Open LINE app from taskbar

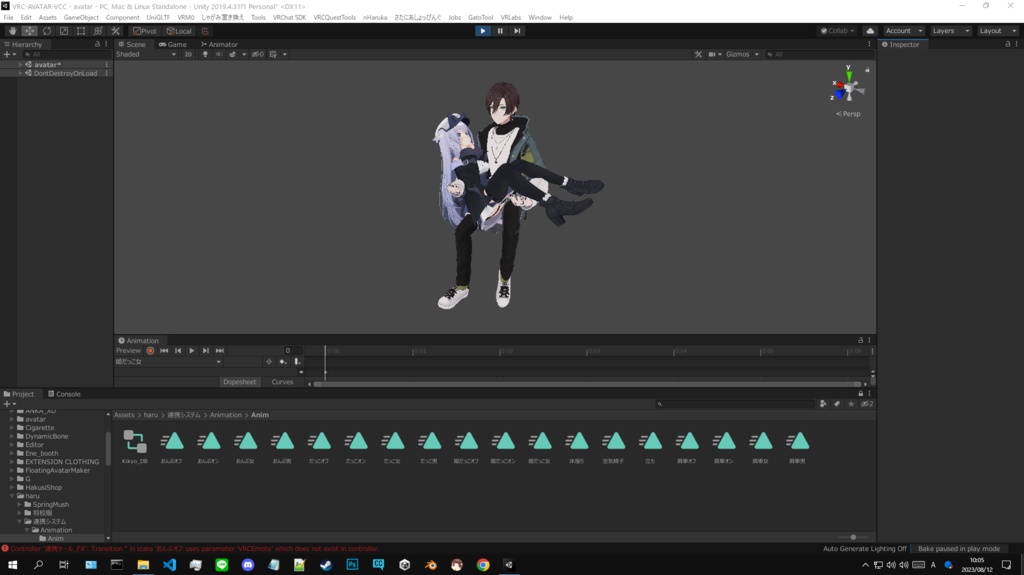tap(221, 565)
